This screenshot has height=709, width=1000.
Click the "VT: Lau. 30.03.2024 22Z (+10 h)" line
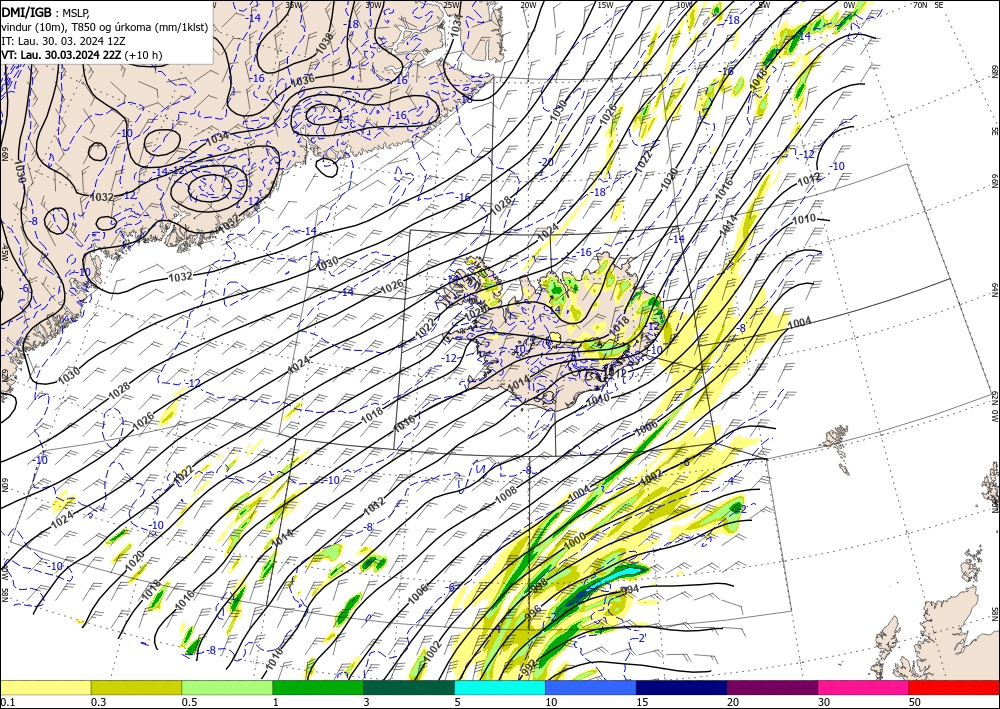82,55
